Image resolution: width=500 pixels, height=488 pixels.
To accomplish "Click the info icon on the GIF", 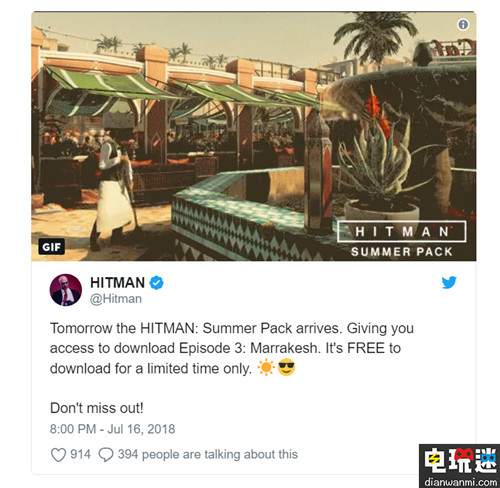I will pos(463,24).
